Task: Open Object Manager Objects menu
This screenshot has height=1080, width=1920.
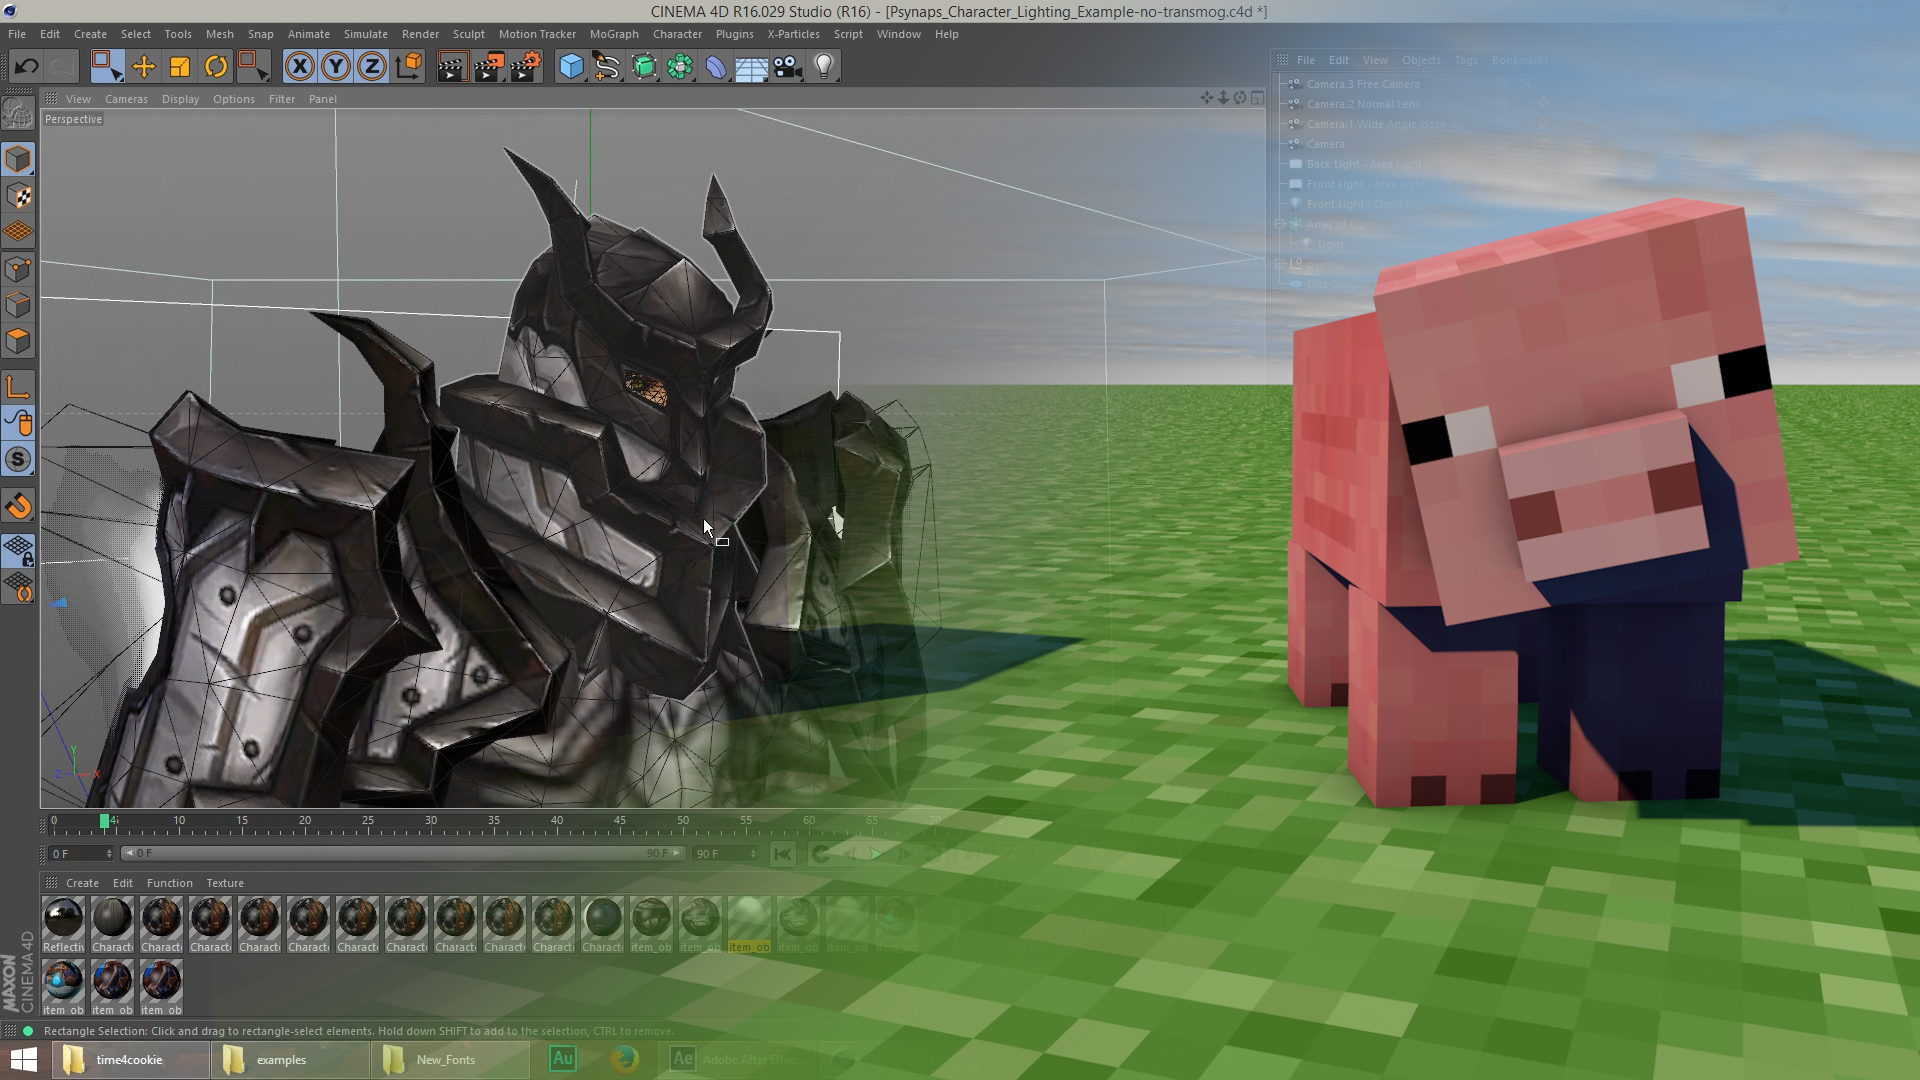Action: click(x=1421, y=60)
